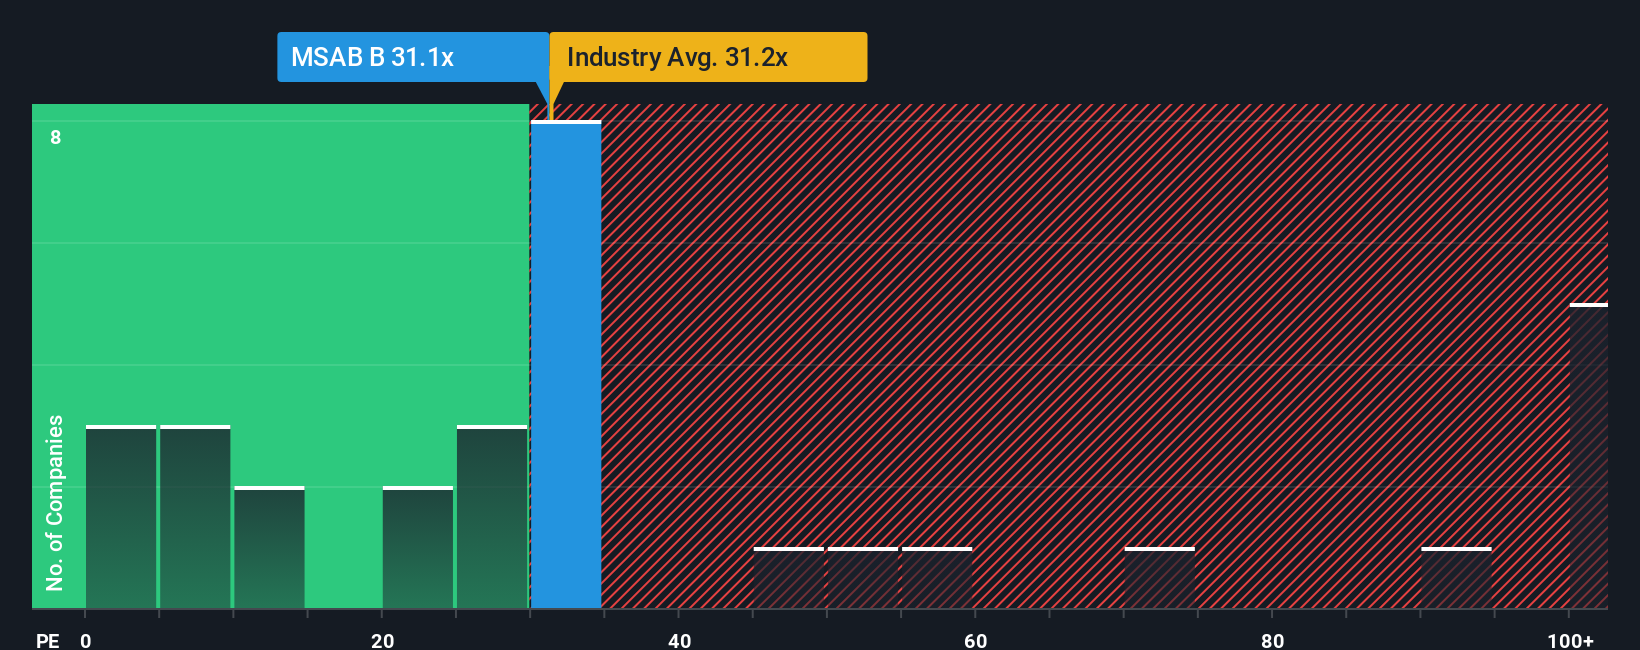Click the PE axis label
The width and height of the screenshot is (1640, 650).
pos(48,640)
